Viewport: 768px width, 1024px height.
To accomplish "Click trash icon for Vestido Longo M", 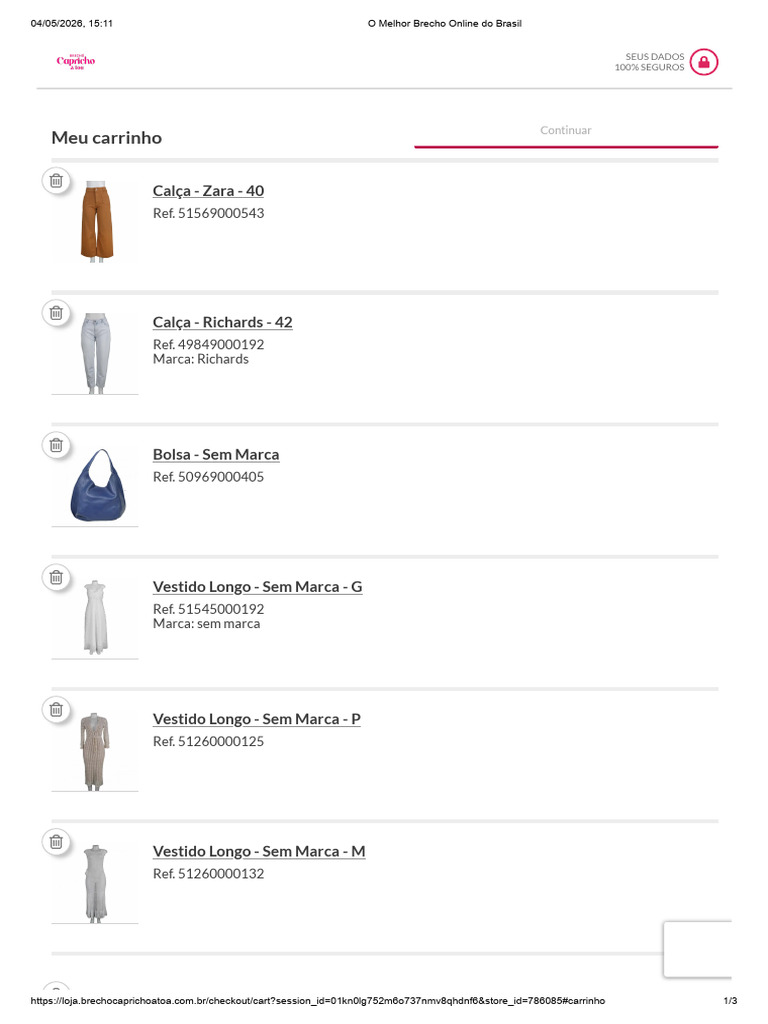I will [56, 842].
